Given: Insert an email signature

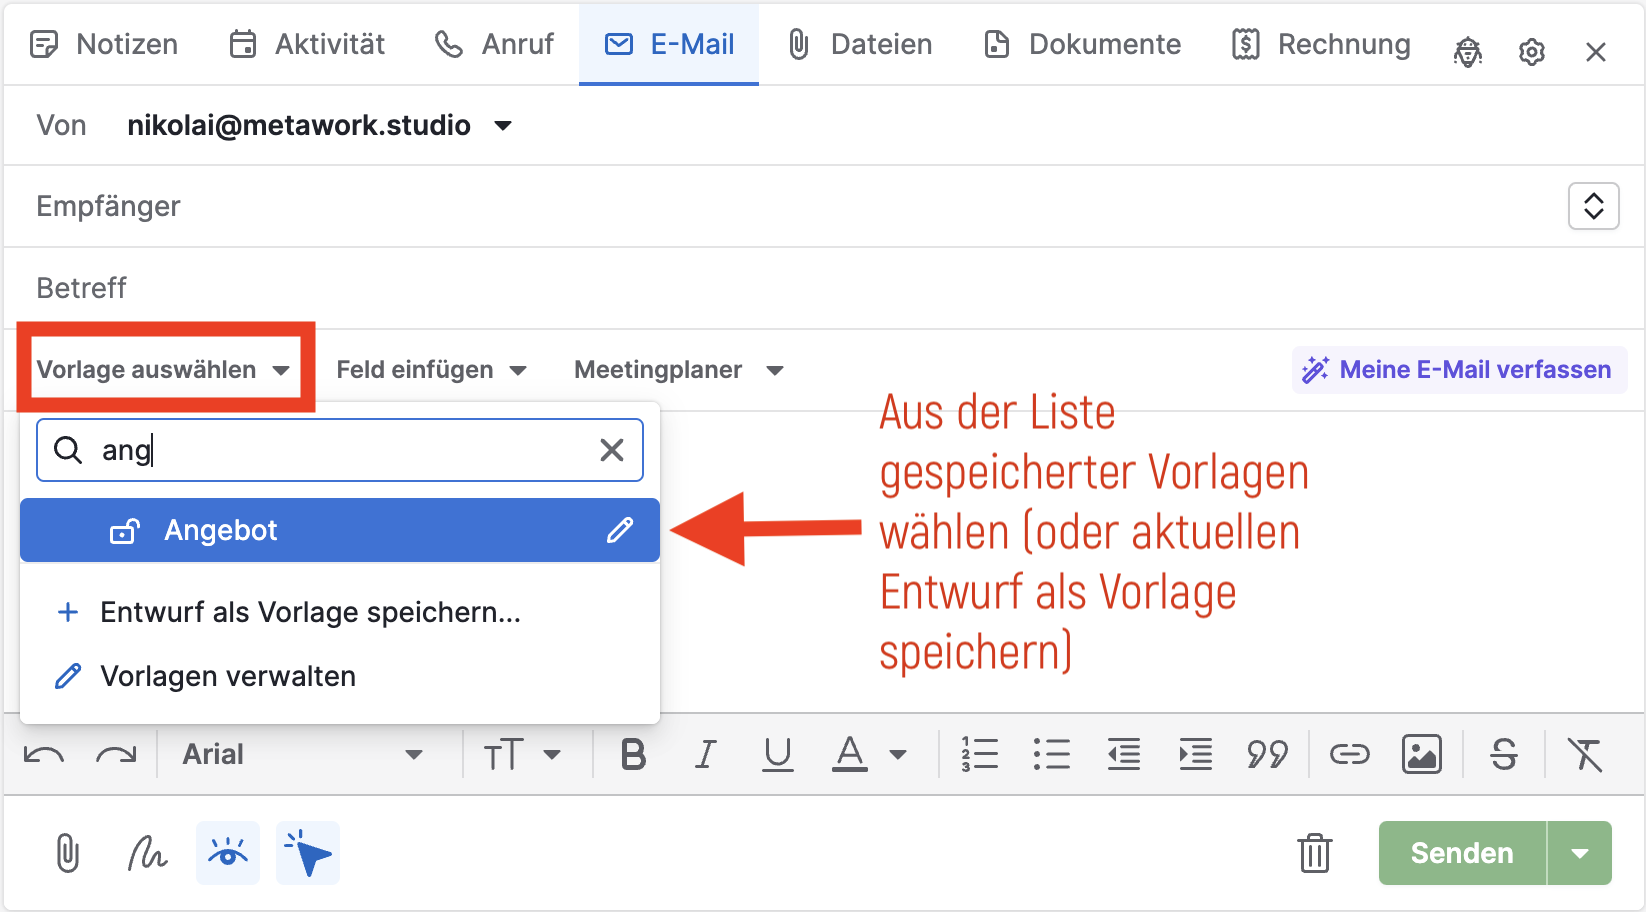Looking at the screenshot, I should pos(148,854).
